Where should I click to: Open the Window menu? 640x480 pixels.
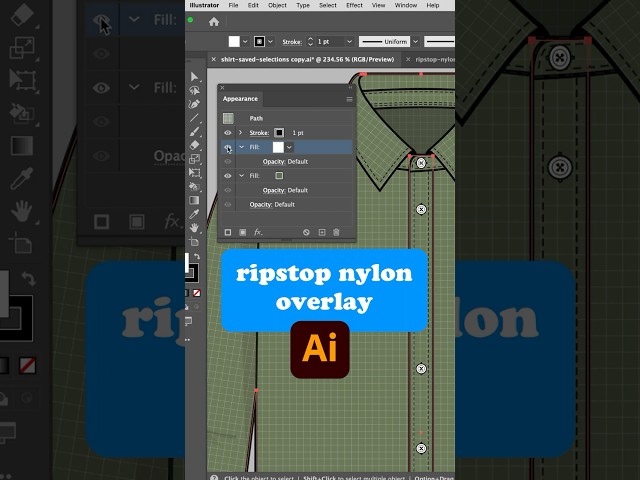pyautogui.click(x=406, y=5)
